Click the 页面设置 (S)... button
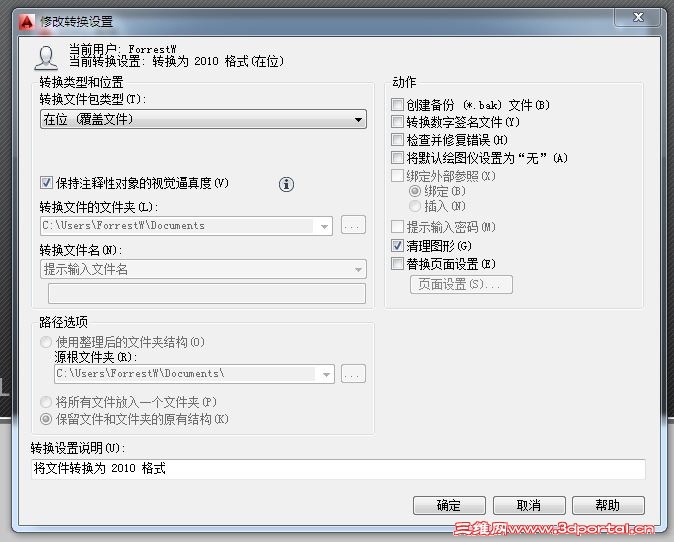Screen dimensions: 674x542 click(x=461, y=285)
